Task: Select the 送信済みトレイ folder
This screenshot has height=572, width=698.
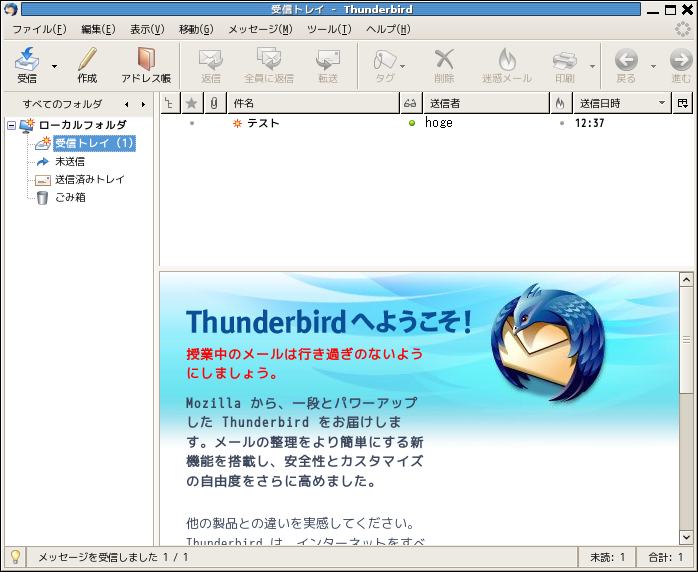Action: click(89, 180)
